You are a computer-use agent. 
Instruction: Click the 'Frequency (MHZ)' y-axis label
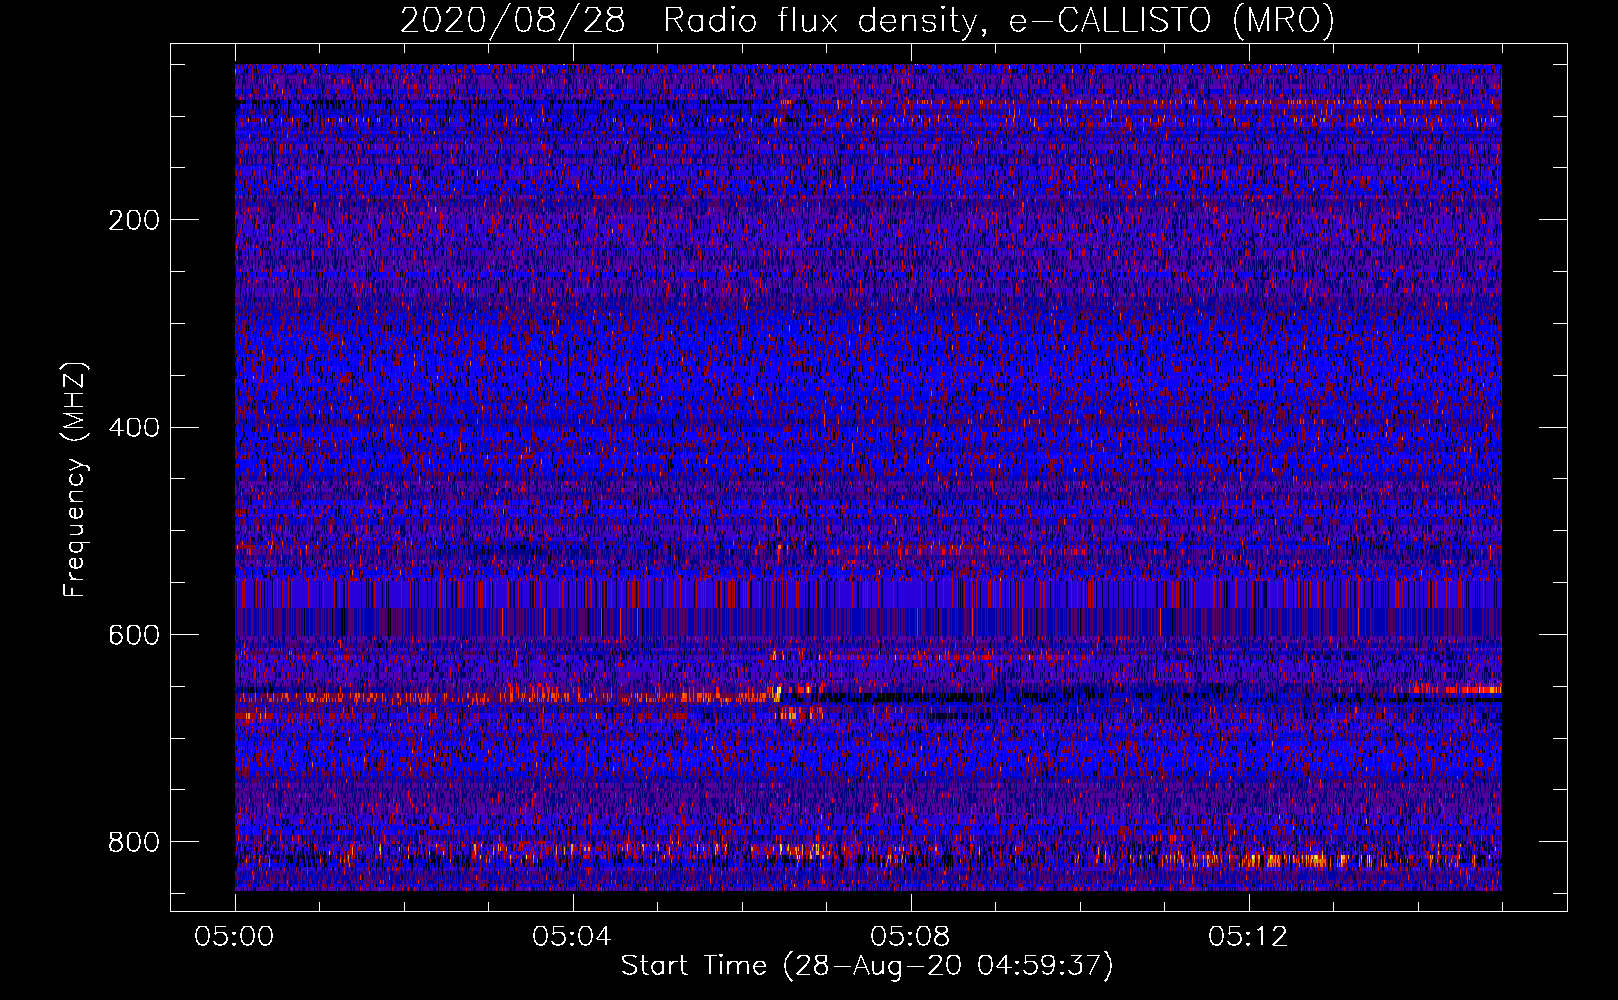pos(74,480)
